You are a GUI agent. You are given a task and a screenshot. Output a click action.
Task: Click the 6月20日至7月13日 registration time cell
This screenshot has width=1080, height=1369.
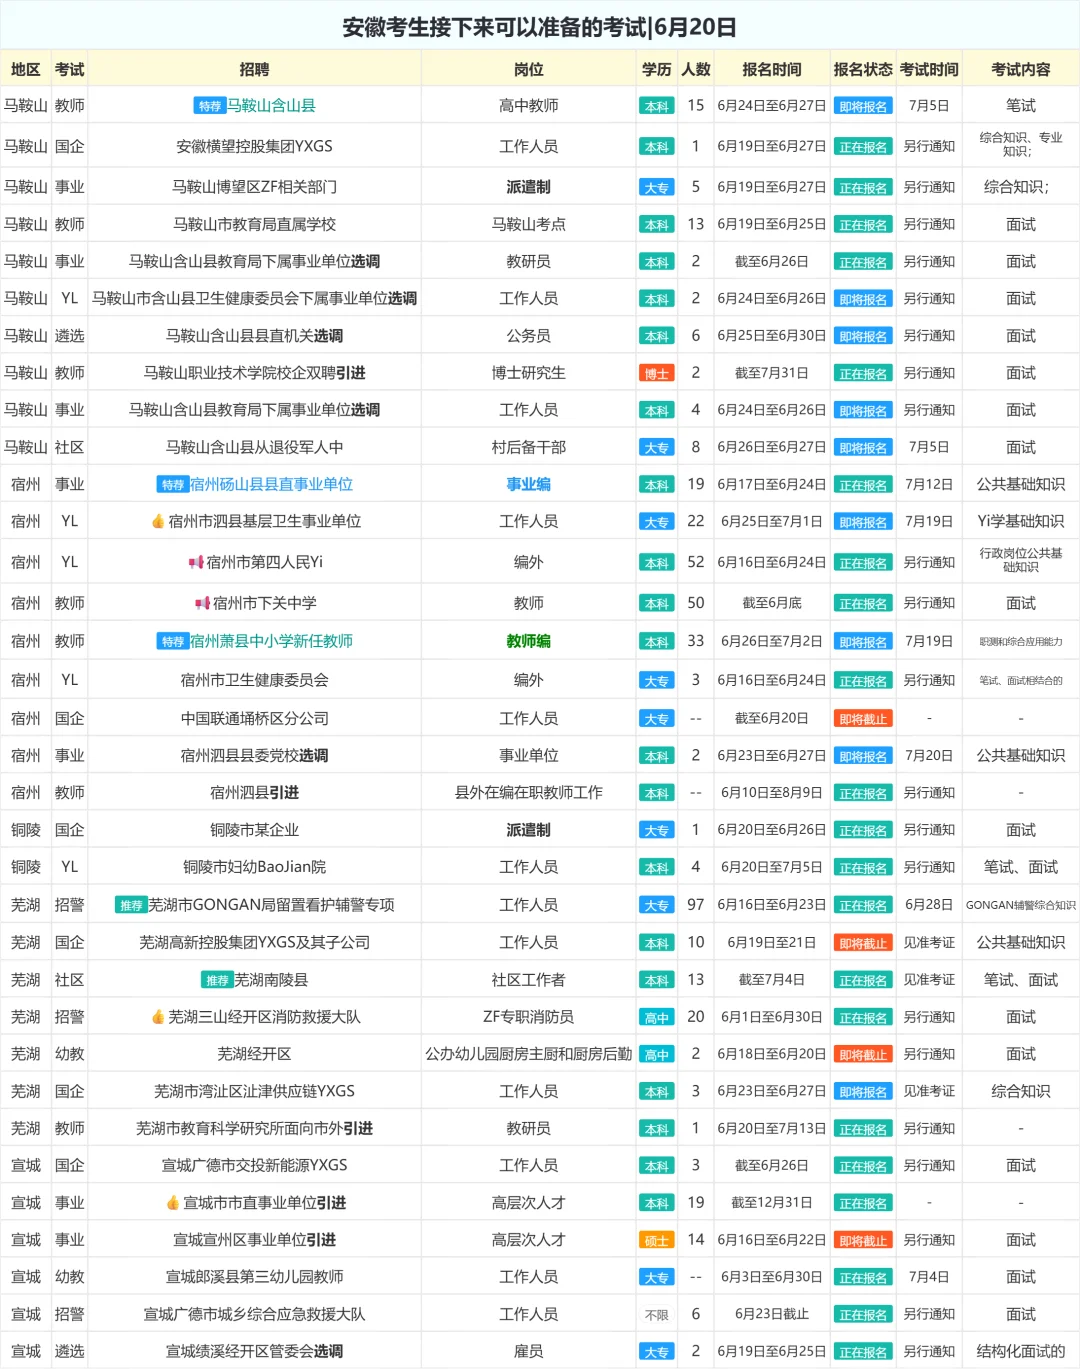(771, 1128)
